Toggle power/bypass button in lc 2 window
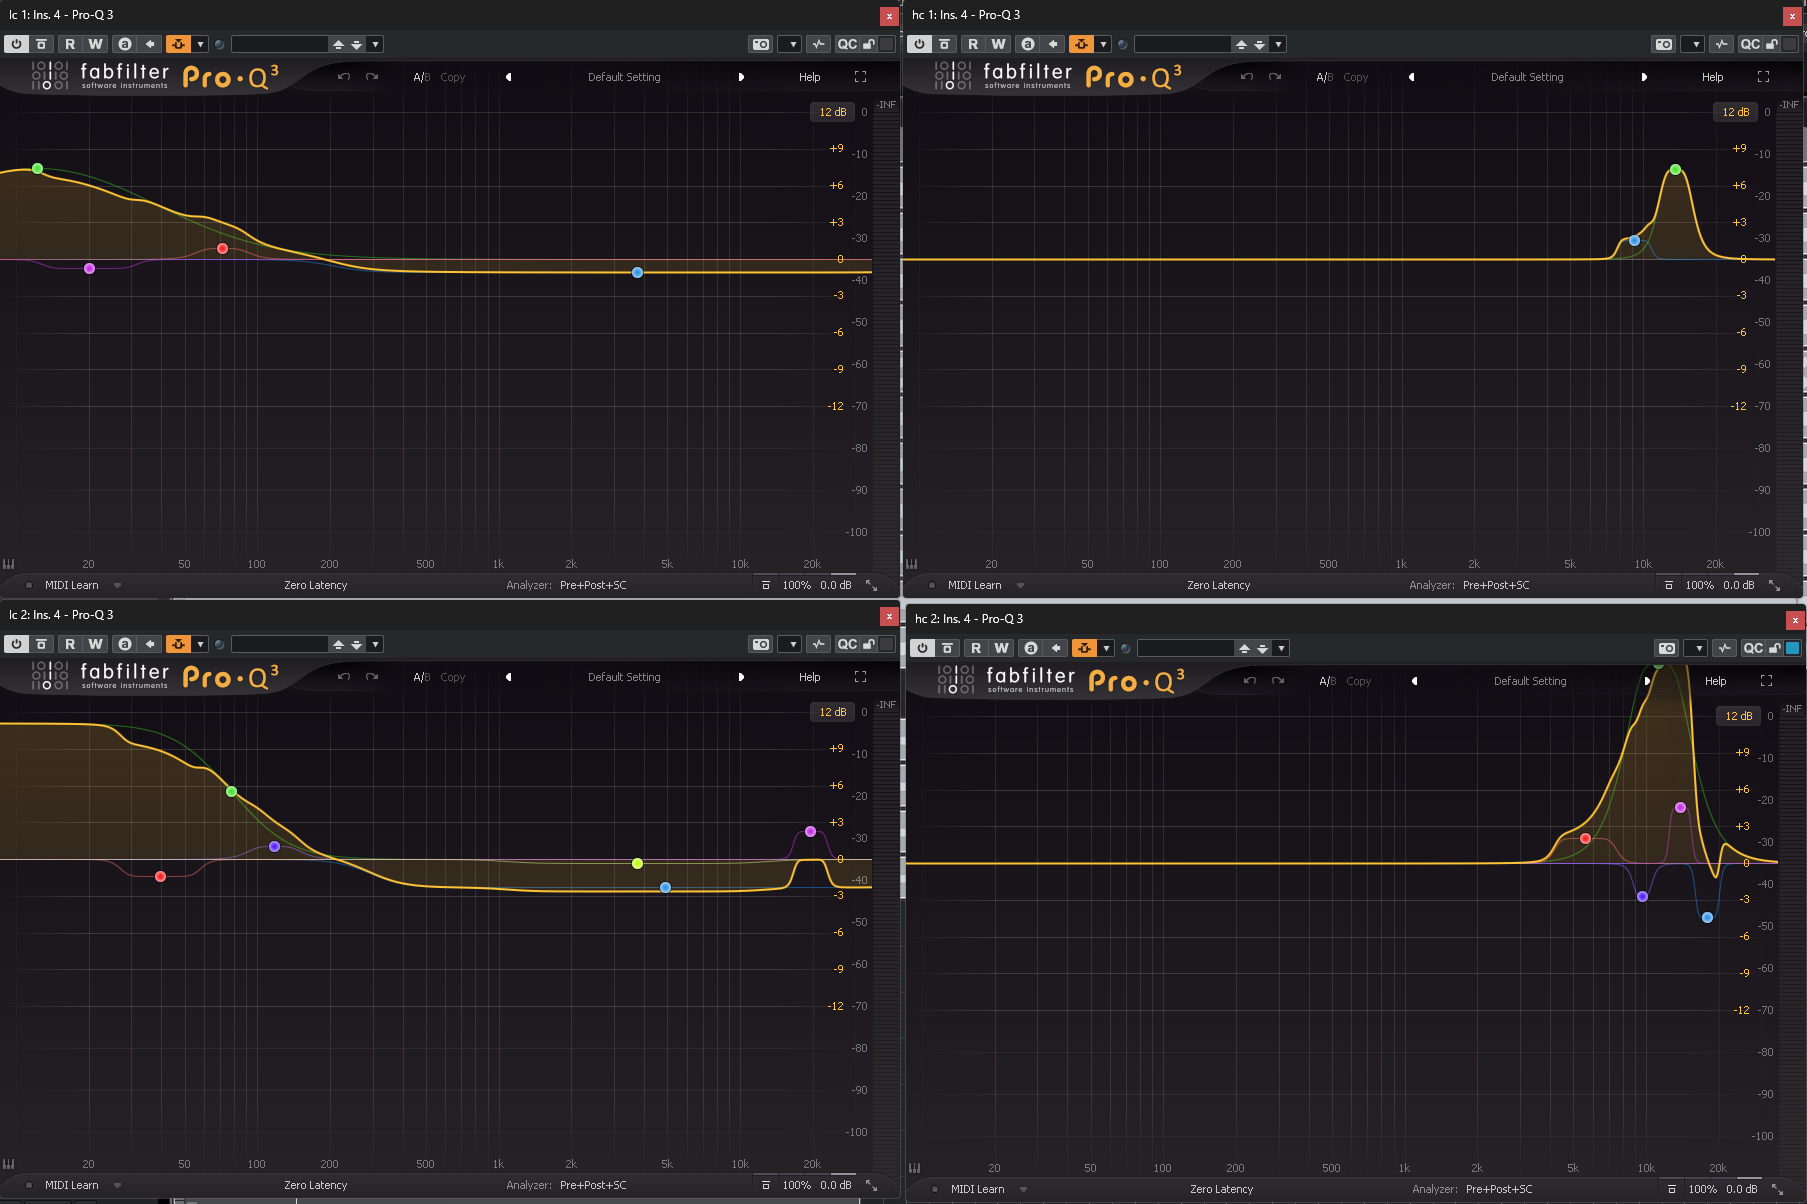Viewport: 1807px width, 1204px height. (16, 644)
